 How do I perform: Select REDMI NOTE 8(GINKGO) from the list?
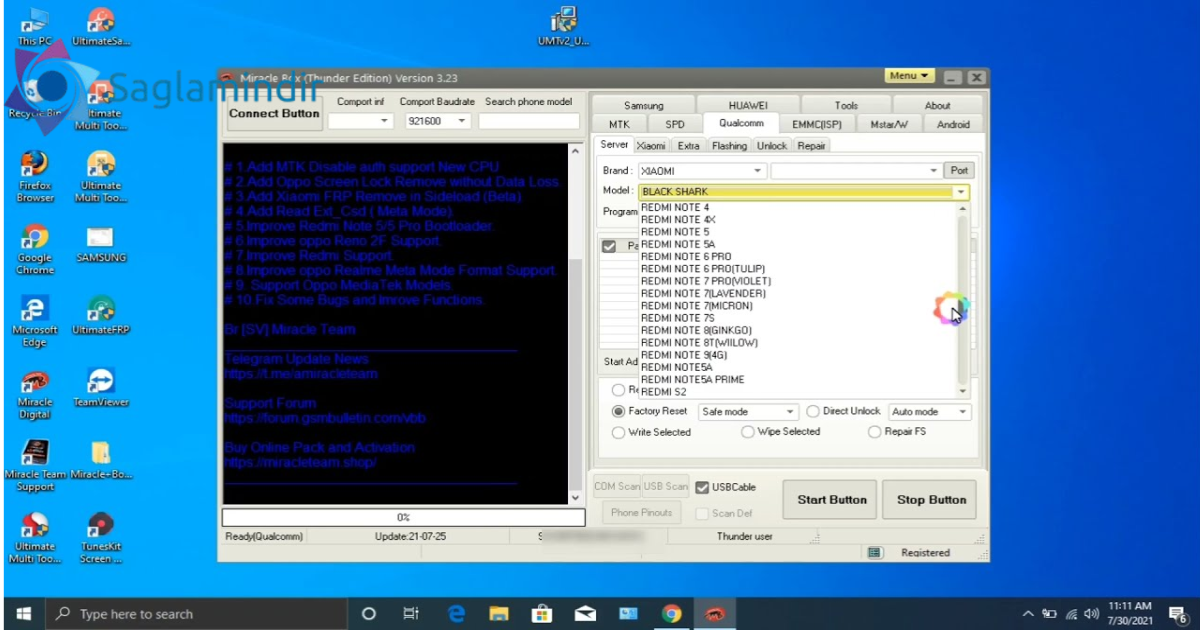(x=696, y=330)
